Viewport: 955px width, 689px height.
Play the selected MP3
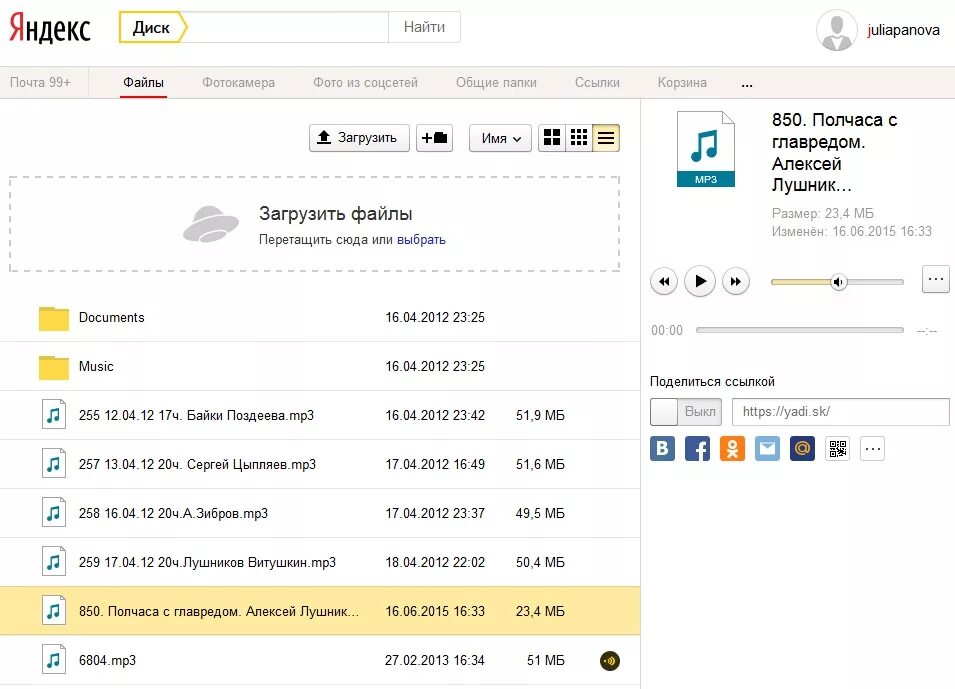point(700,281)
